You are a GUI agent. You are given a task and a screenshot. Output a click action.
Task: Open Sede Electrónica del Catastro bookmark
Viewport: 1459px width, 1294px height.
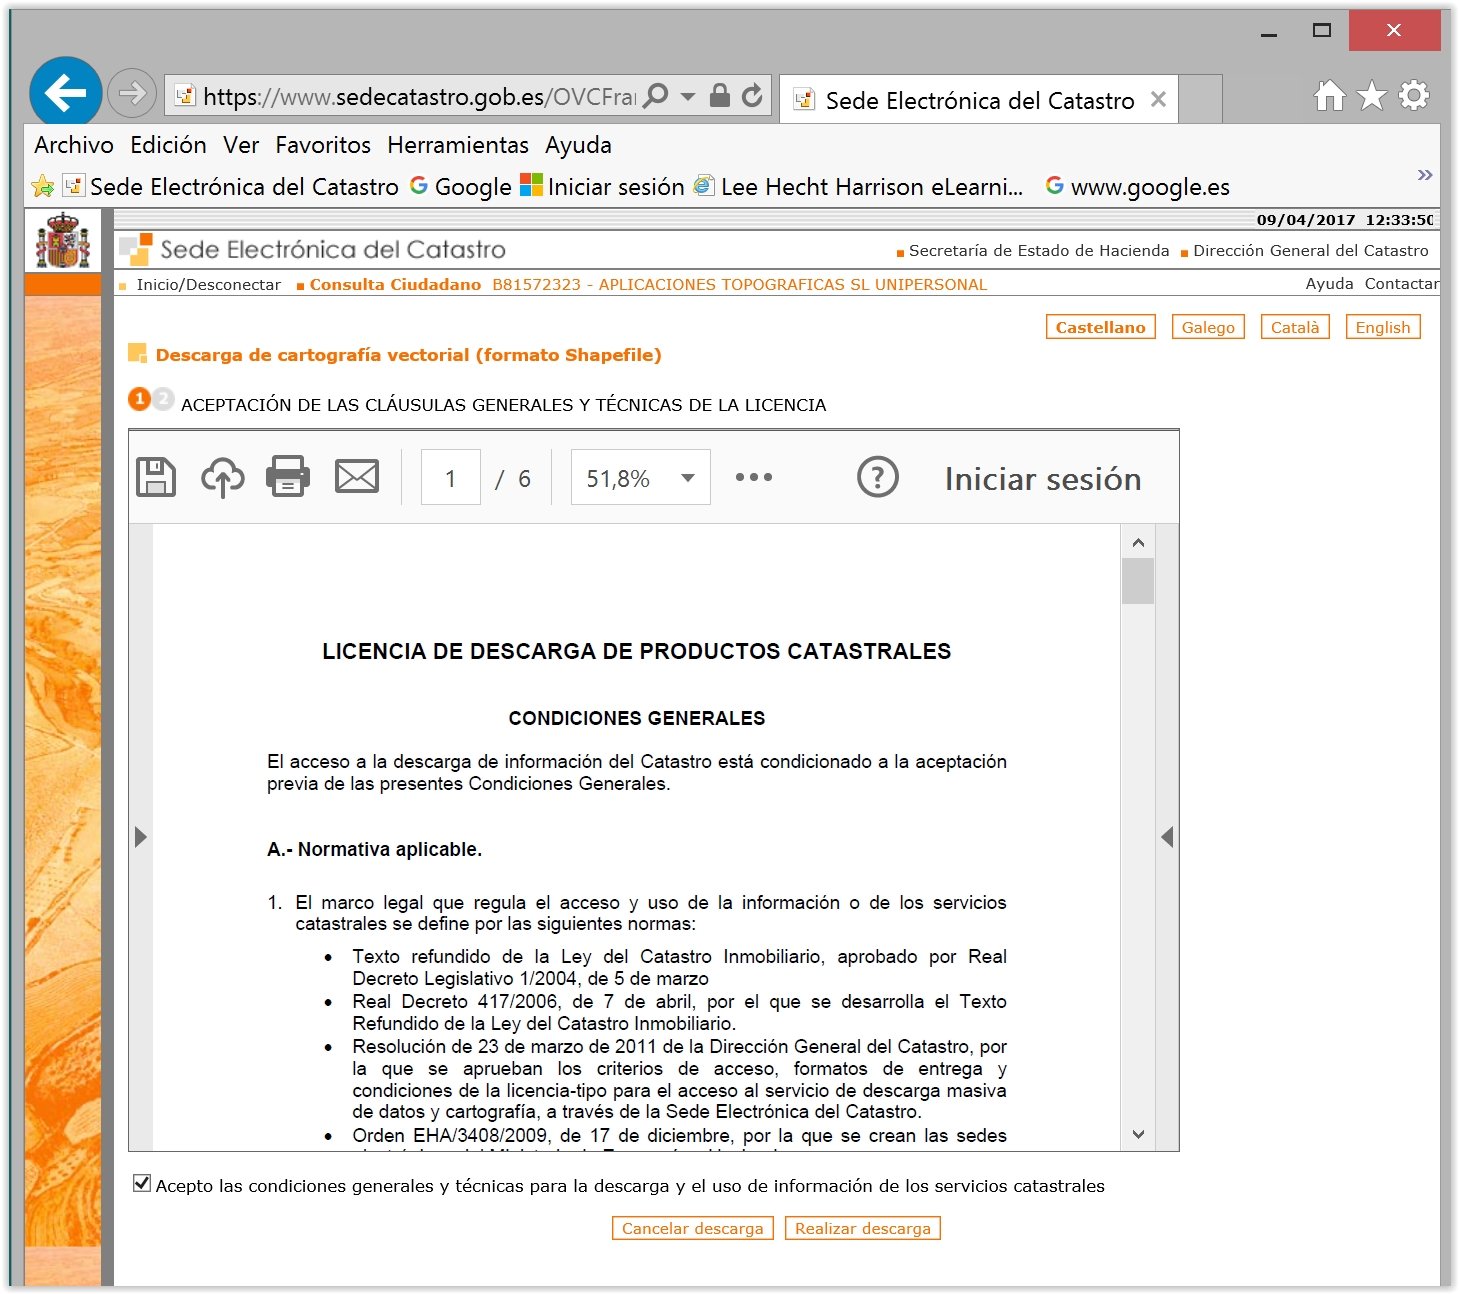tap(231, 187)
